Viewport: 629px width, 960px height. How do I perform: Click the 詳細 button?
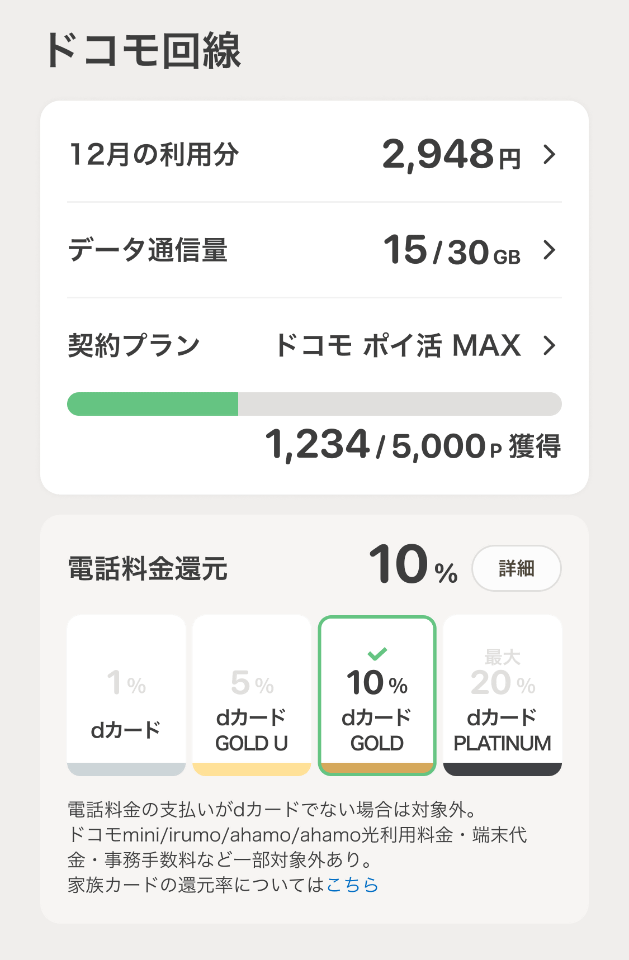coord(516,569)
